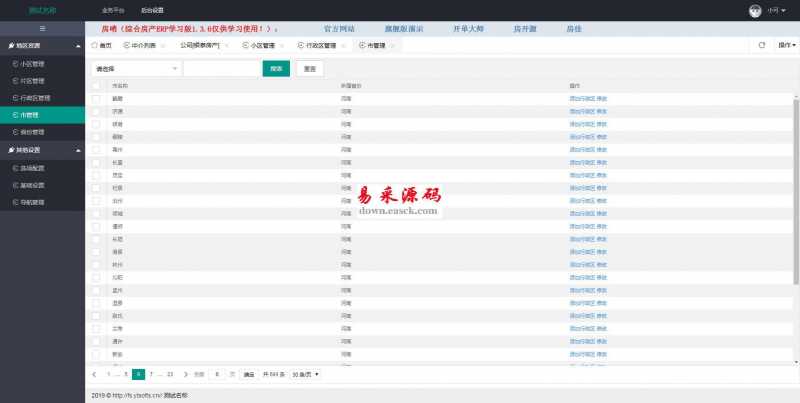
Task: Click the search text input field
Action: 221,69
